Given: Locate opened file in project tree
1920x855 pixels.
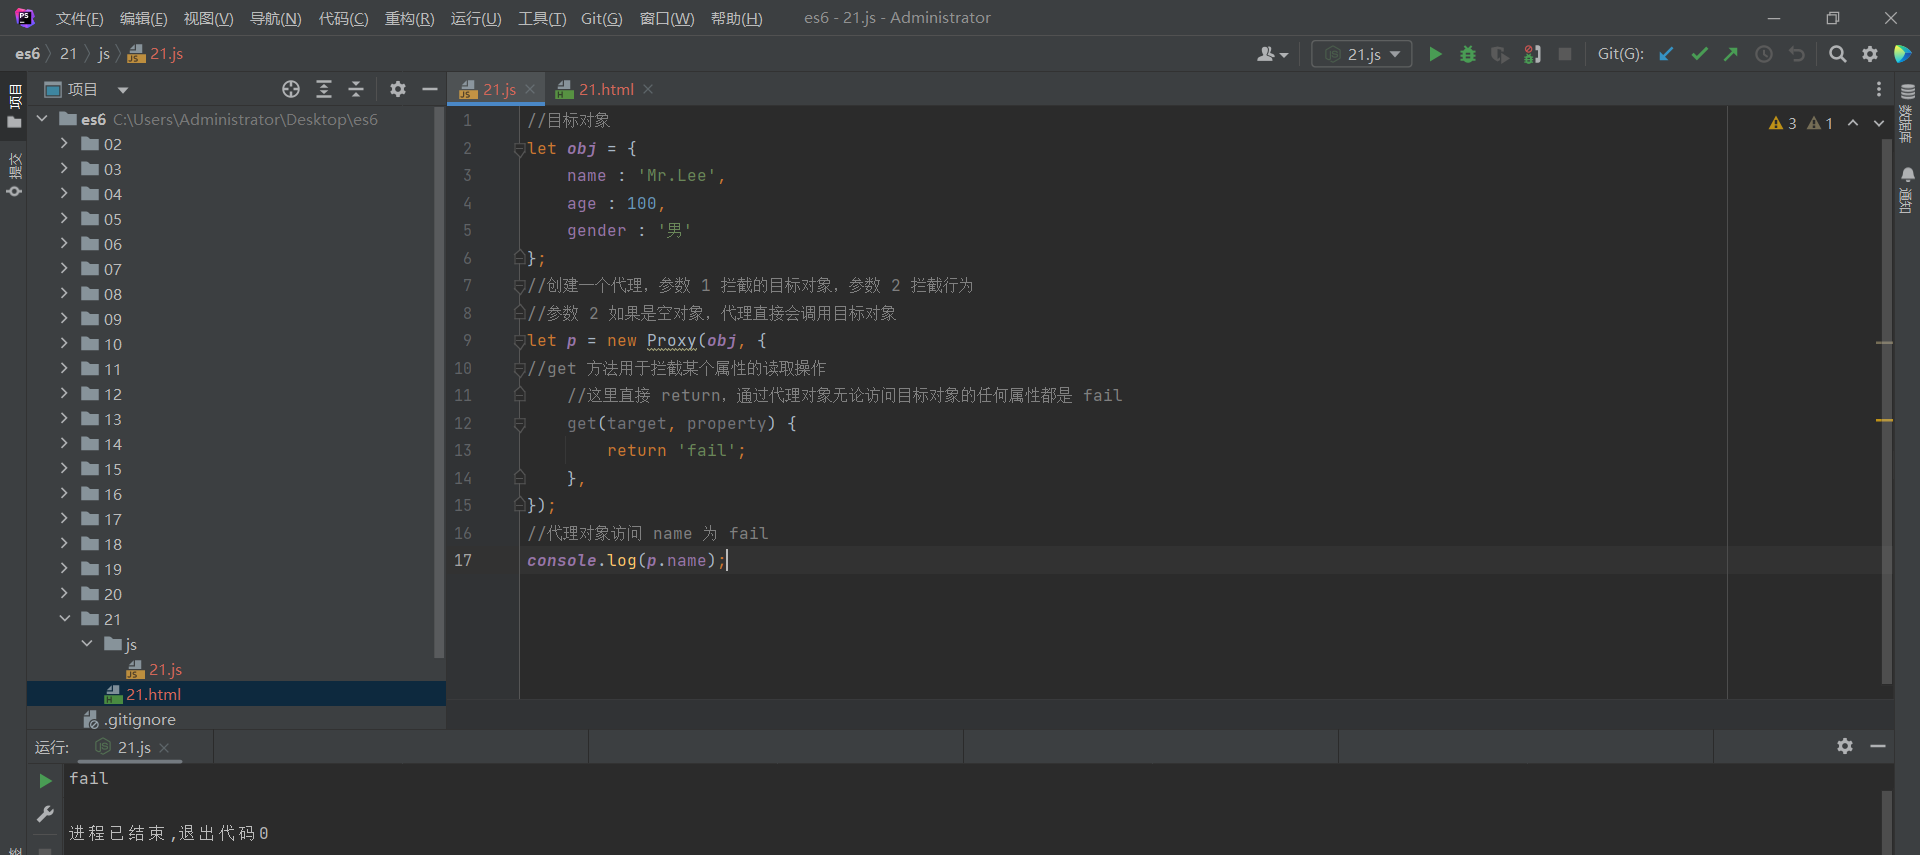Looking at the screenshot, I should [291, 89].
